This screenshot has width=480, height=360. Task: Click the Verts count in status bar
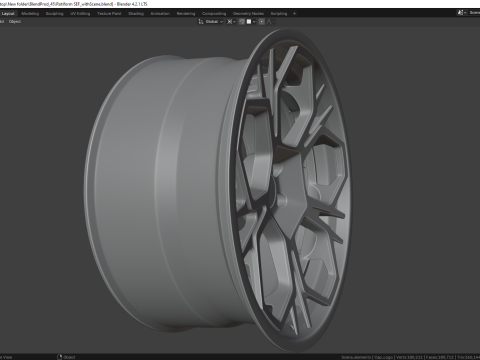click(x=410, y=357)
